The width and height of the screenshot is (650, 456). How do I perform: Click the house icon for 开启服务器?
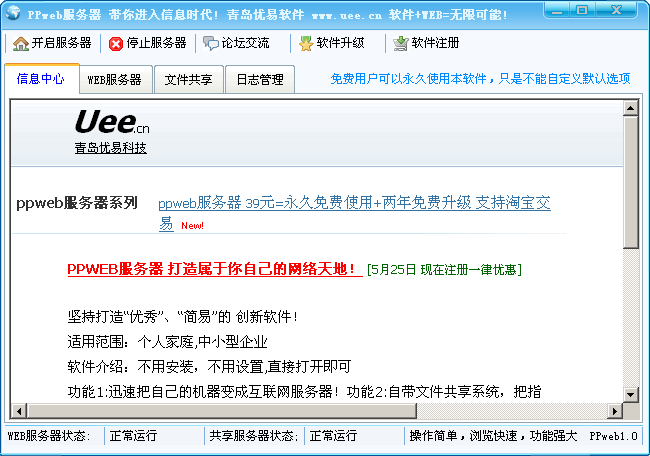(21, 44)
